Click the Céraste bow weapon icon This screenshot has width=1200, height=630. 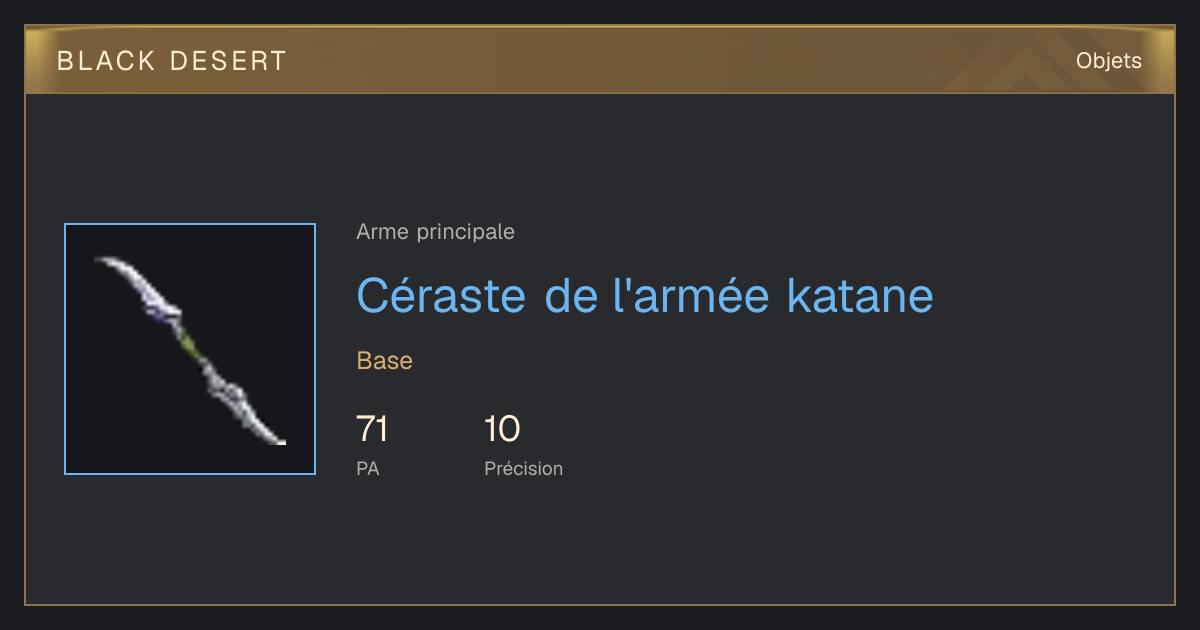(x=190, y=349)
